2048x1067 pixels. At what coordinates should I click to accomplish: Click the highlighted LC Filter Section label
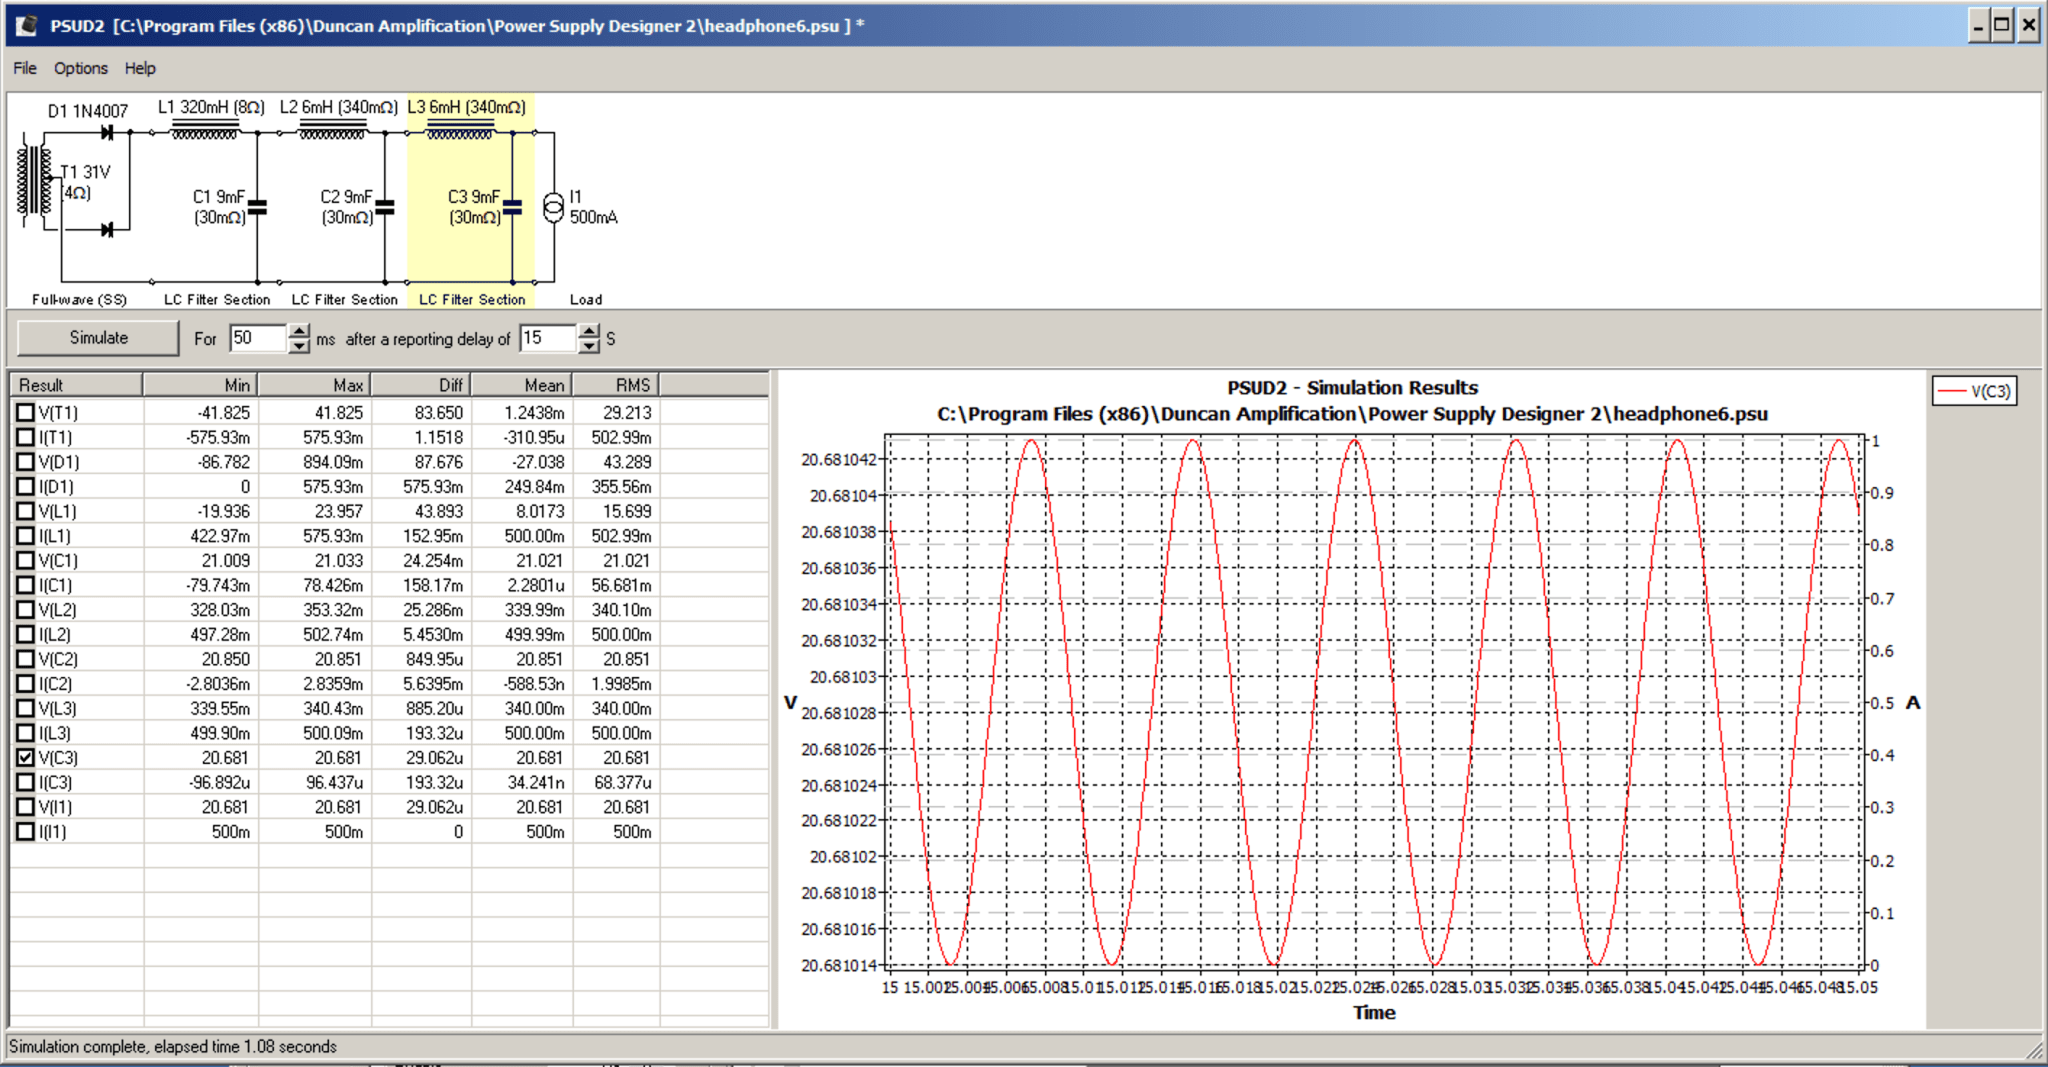(x=472, y=299)
